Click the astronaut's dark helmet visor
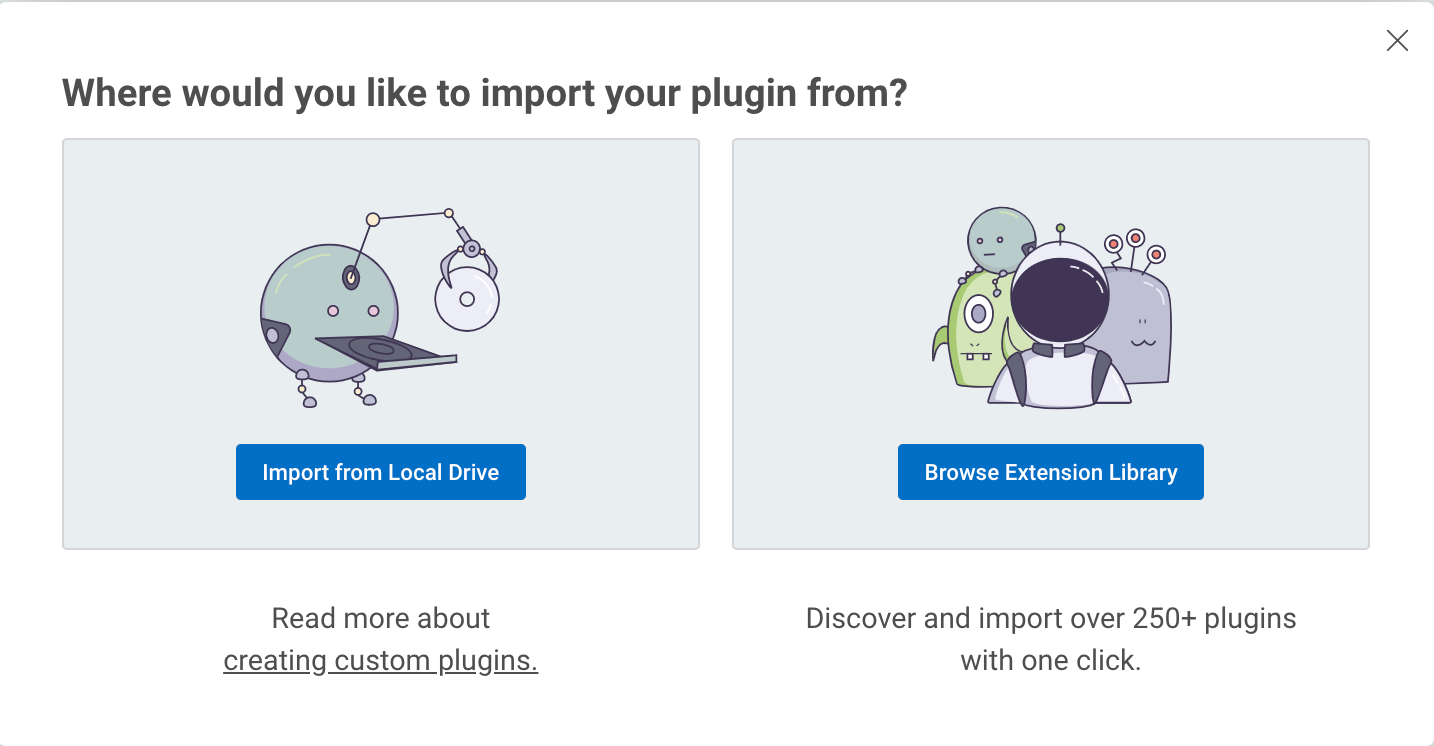Viewport: 1434px width, 746px height. click(1058, 296)
